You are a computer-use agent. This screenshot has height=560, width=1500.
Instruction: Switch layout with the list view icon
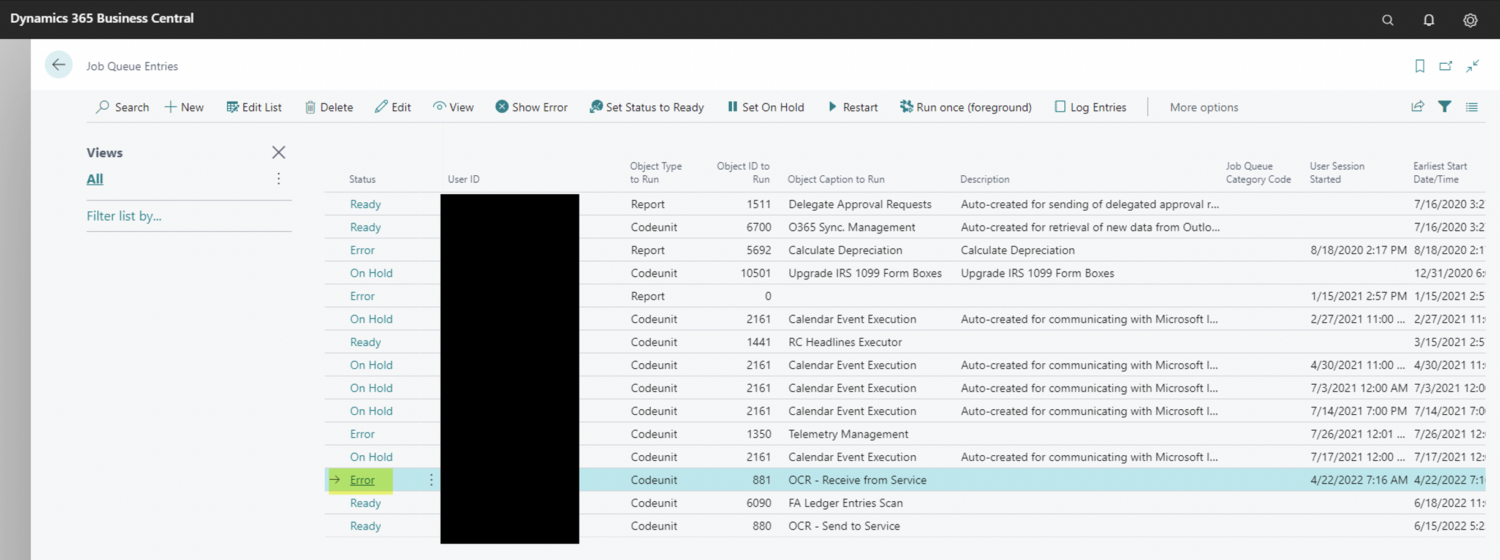[x=1472, y=107]
